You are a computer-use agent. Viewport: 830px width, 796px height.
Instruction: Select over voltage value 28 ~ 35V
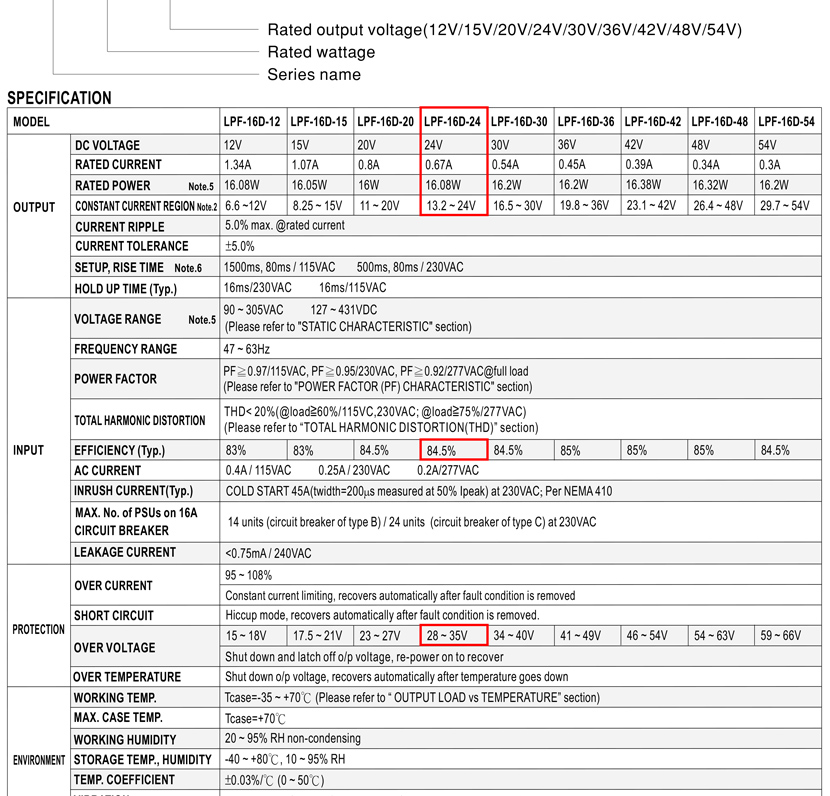click(447, 636)
